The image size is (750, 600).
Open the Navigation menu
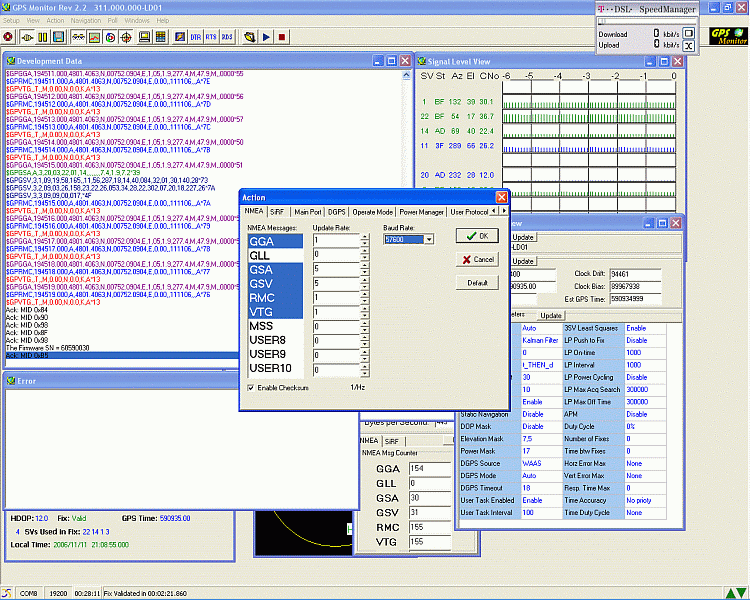coord(86,20)
